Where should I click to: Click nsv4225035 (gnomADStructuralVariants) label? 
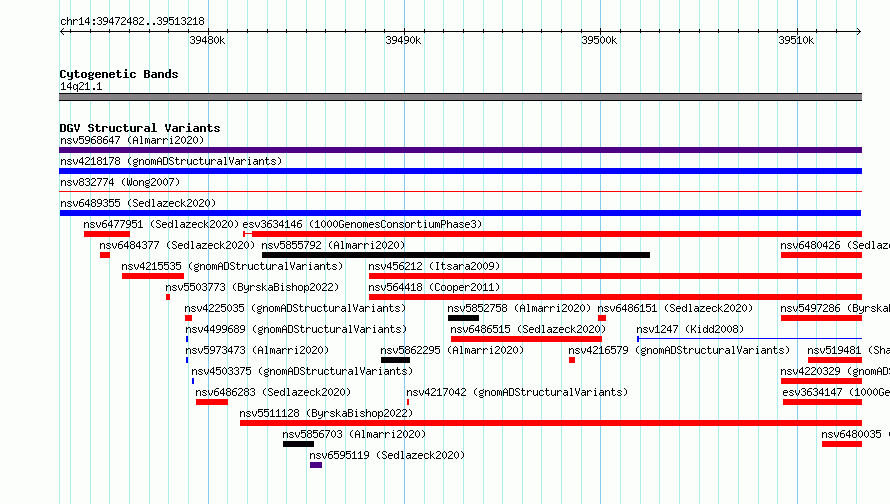tap(295, 308)
